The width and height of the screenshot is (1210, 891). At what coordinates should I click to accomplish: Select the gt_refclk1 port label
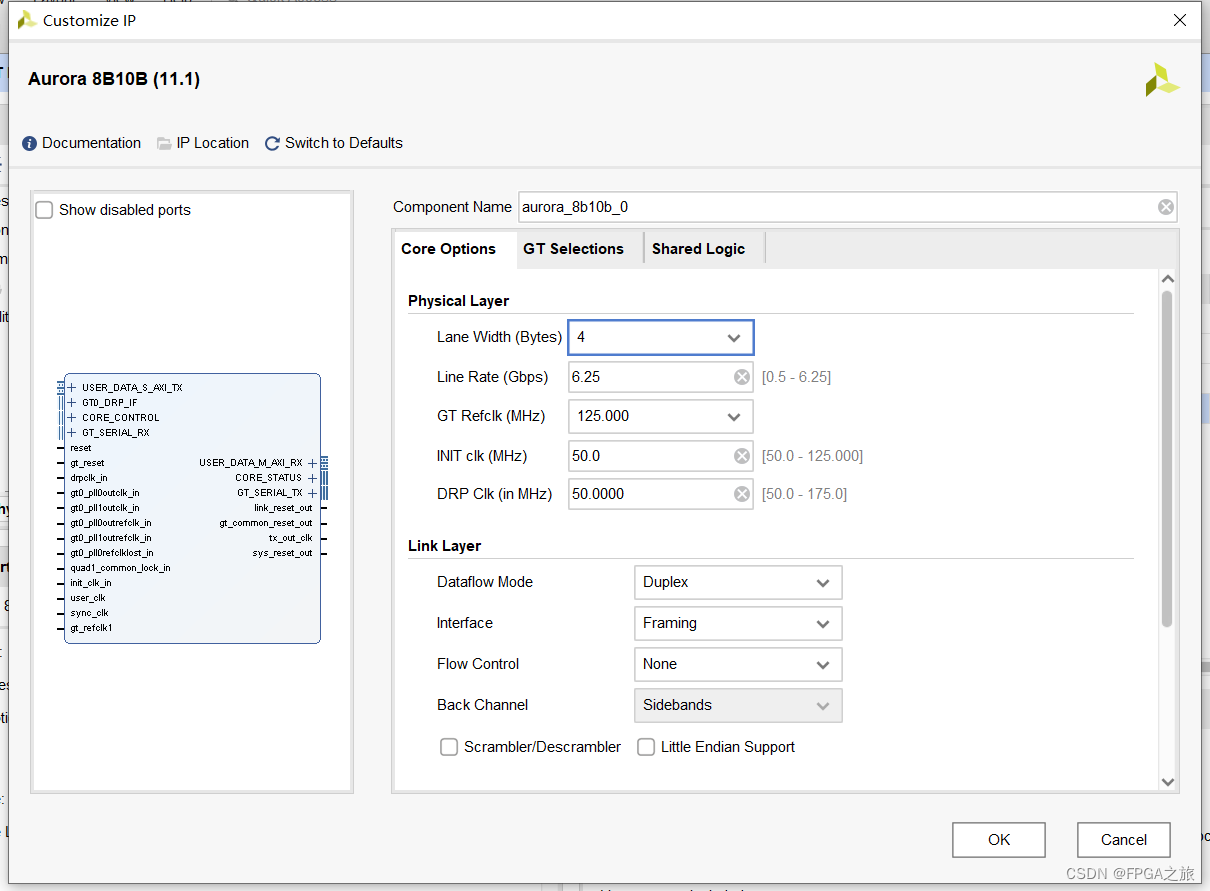[x=91, y=628]
